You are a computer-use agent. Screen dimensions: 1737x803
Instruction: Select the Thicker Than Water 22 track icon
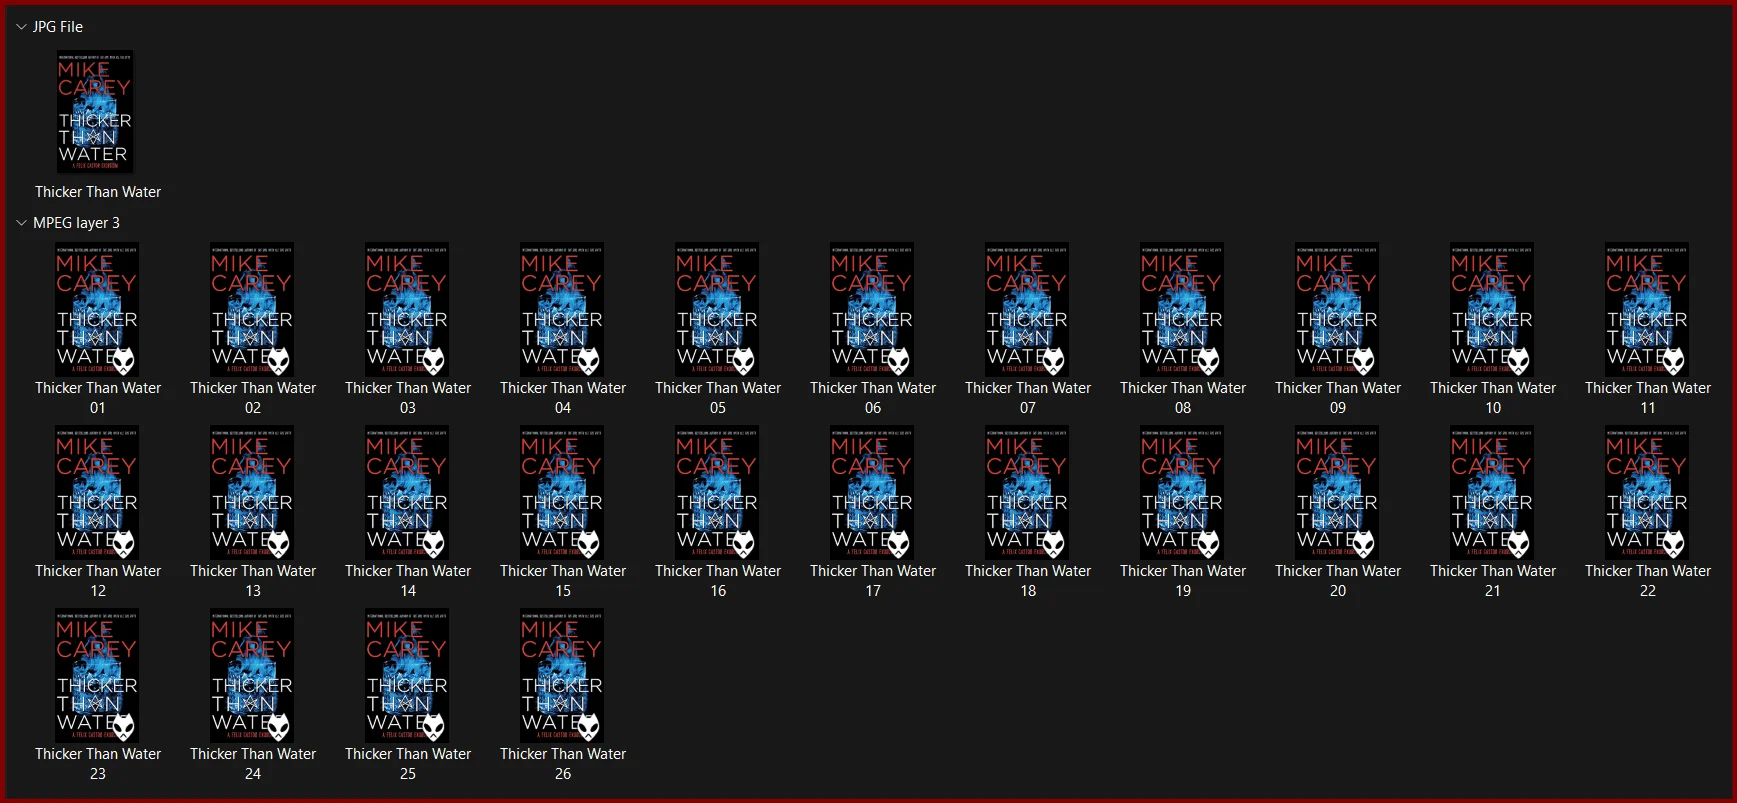pyautogui.click(x=1647, y=492)
